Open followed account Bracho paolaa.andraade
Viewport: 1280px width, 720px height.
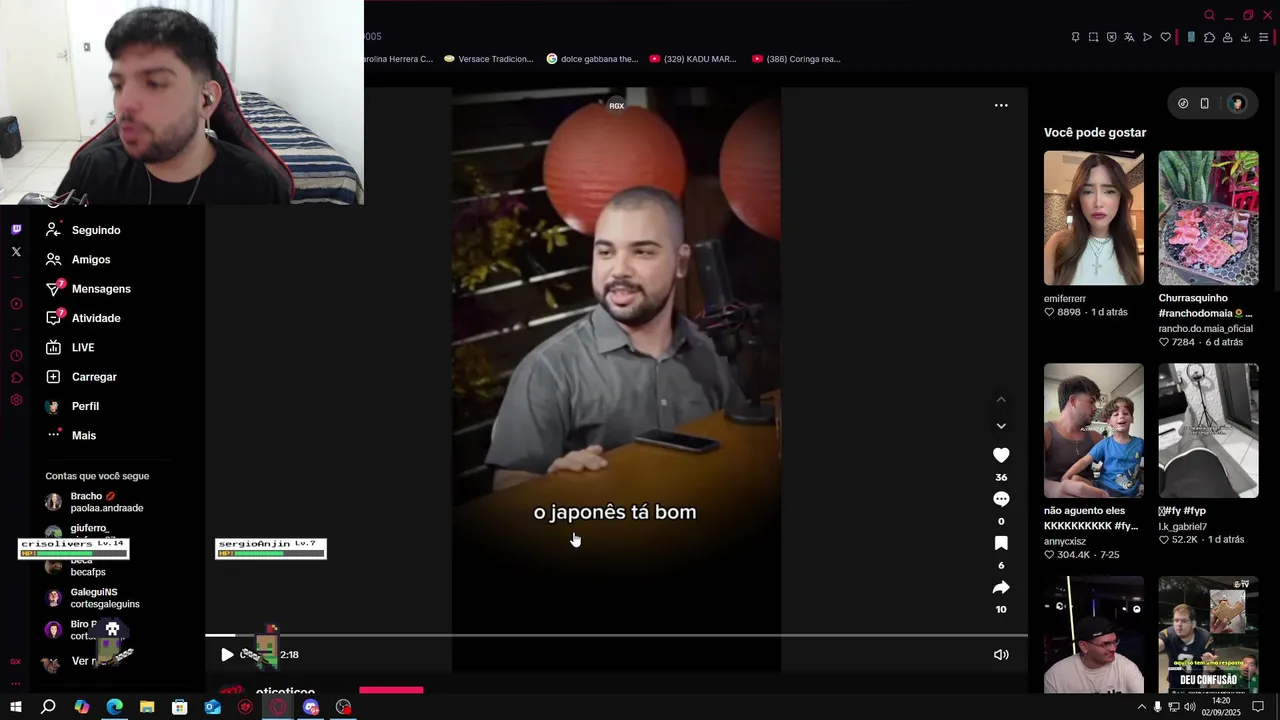pyautogui.click(x=95, y=502)
